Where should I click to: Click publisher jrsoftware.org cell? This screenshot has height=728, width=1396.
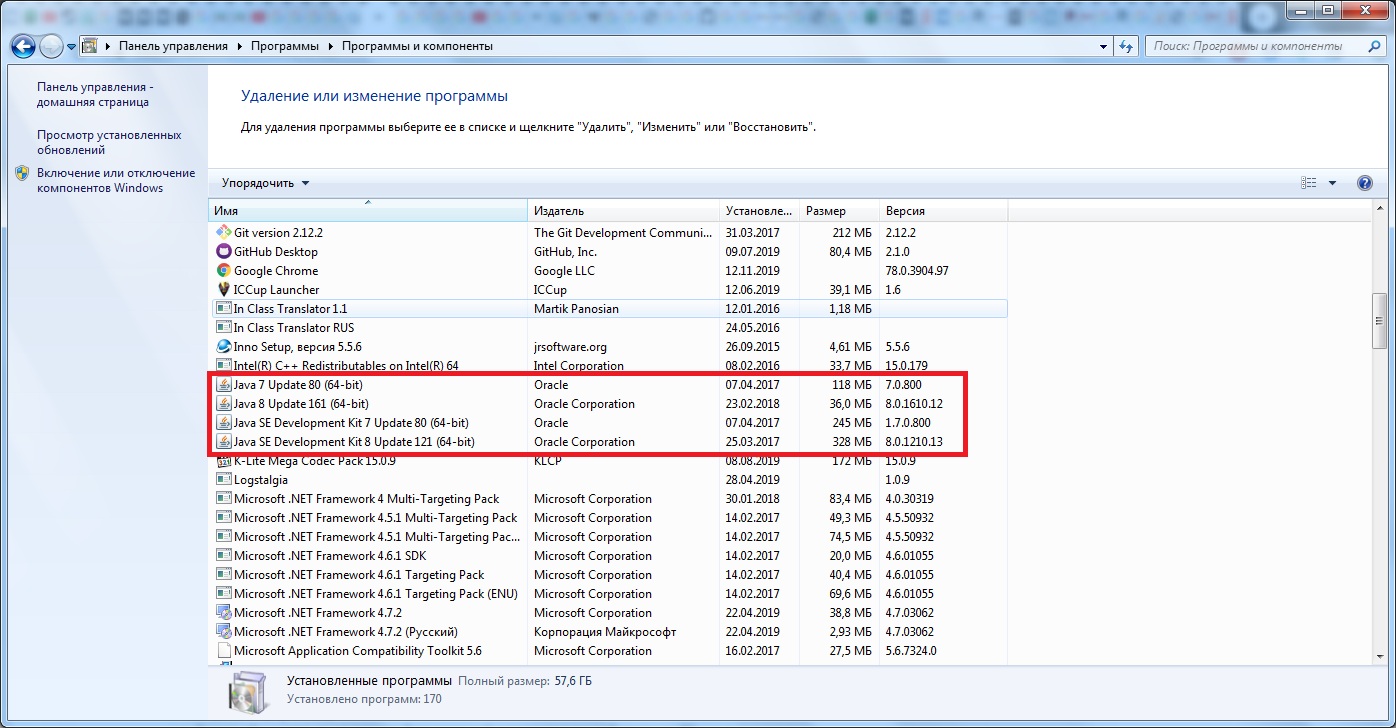pyautogui.click(x=570, y=346)
